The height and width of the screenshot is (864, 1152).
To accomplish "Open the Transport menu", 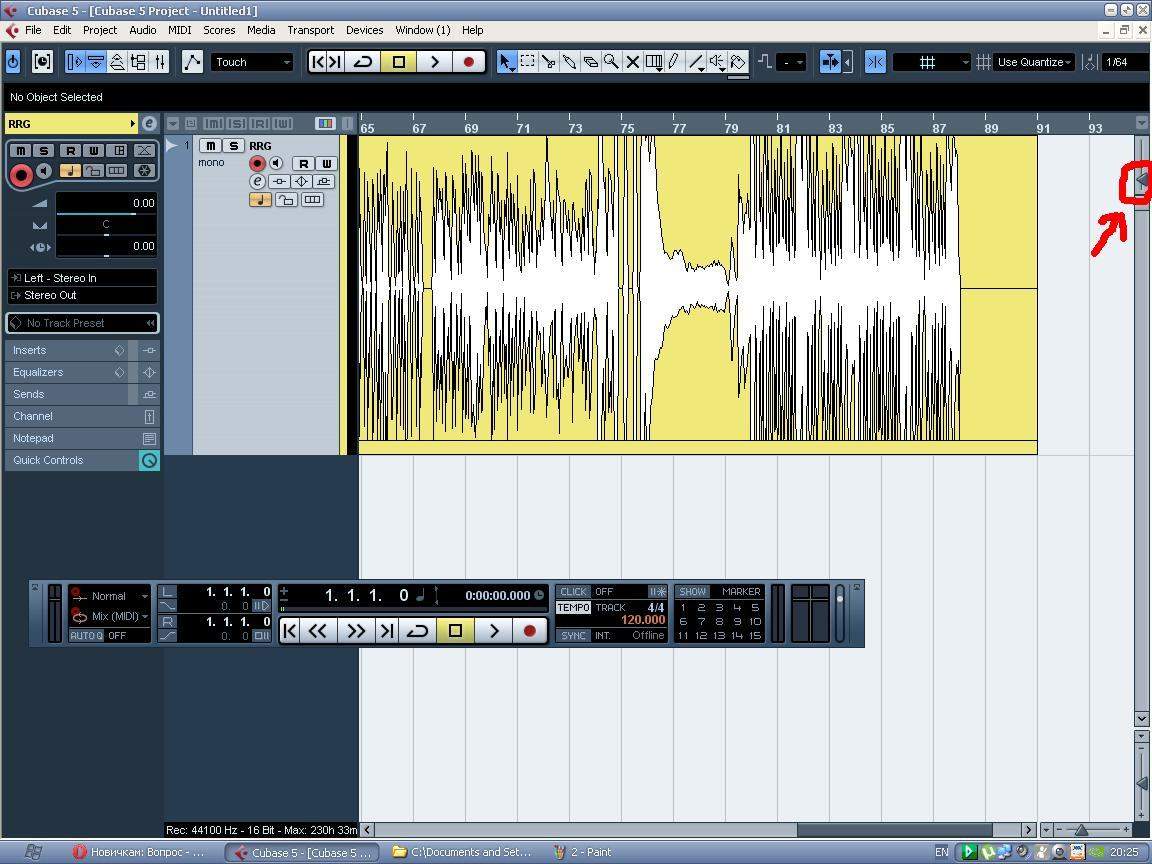I will click(310, 30).
